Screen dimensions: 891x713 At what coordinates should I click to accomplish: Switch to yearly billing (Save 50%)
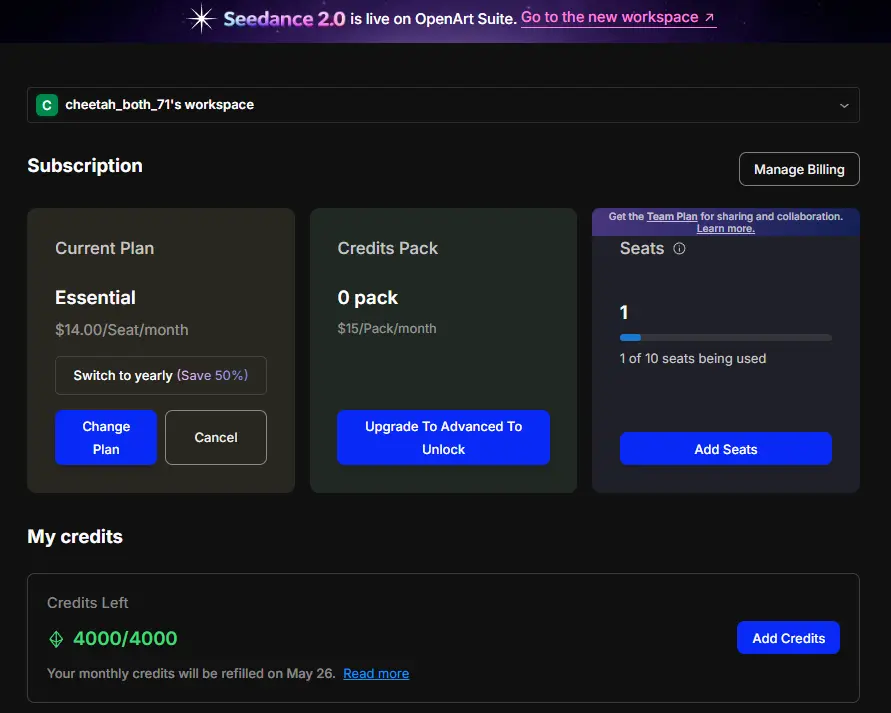(x=161, y=376)
